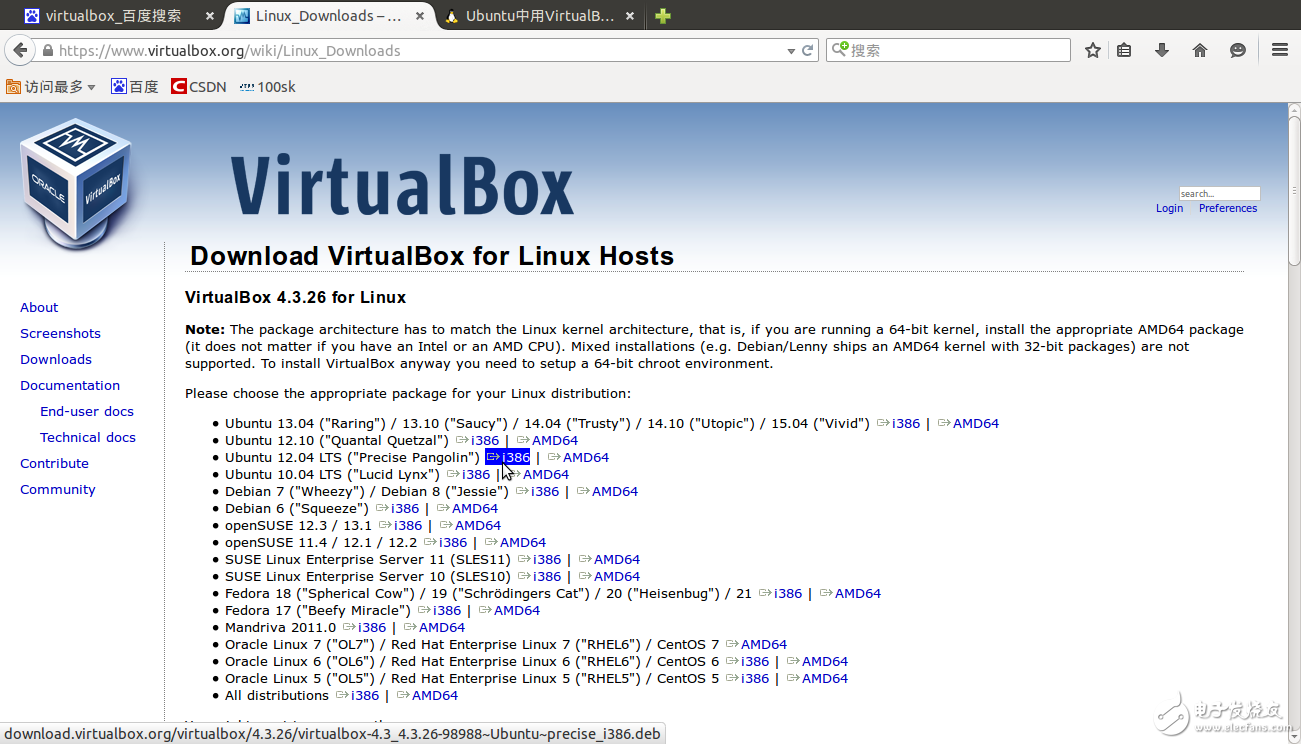Open the Preferences link

1228,208
